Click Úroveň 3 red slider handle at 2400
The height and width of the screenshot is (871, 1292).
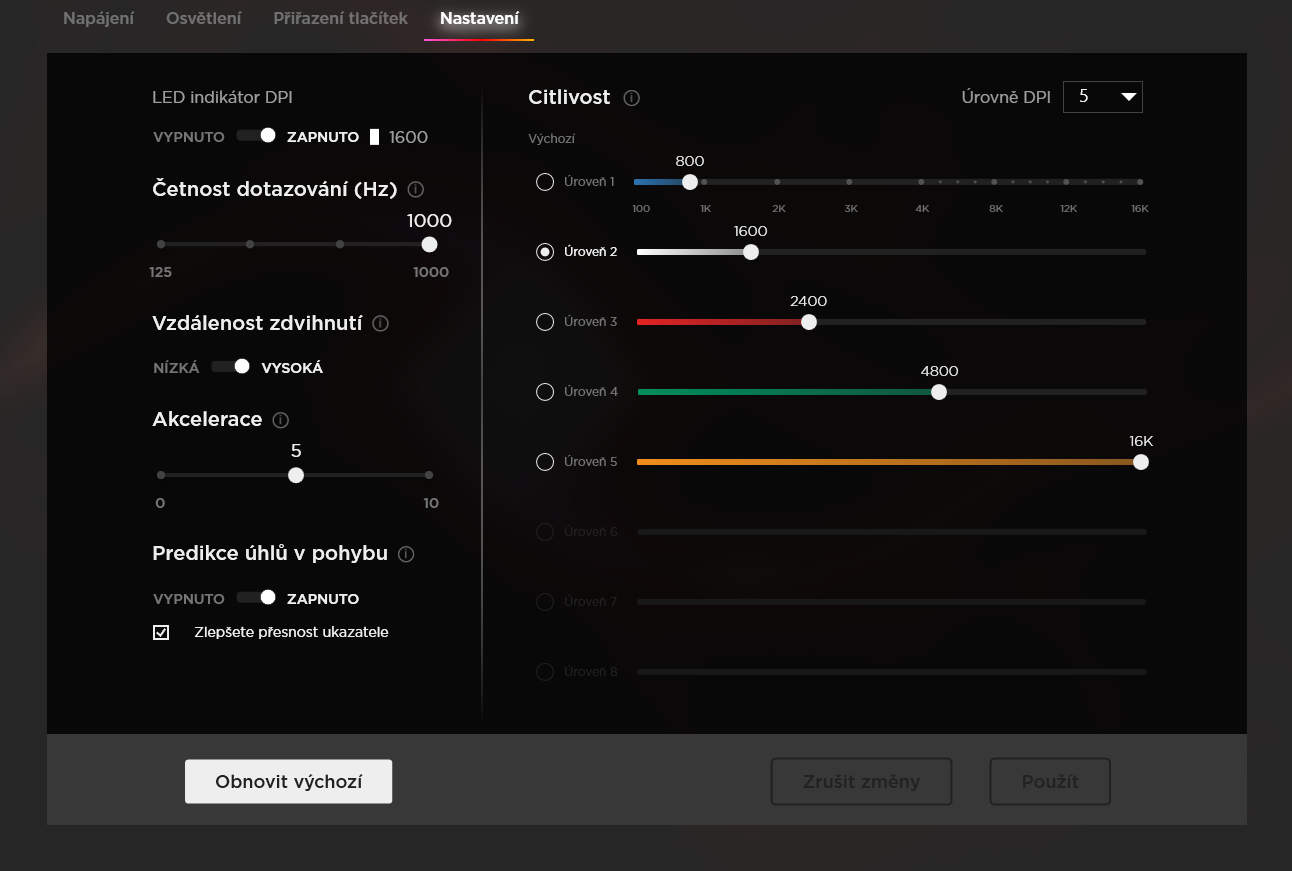[x=809, y=322]
